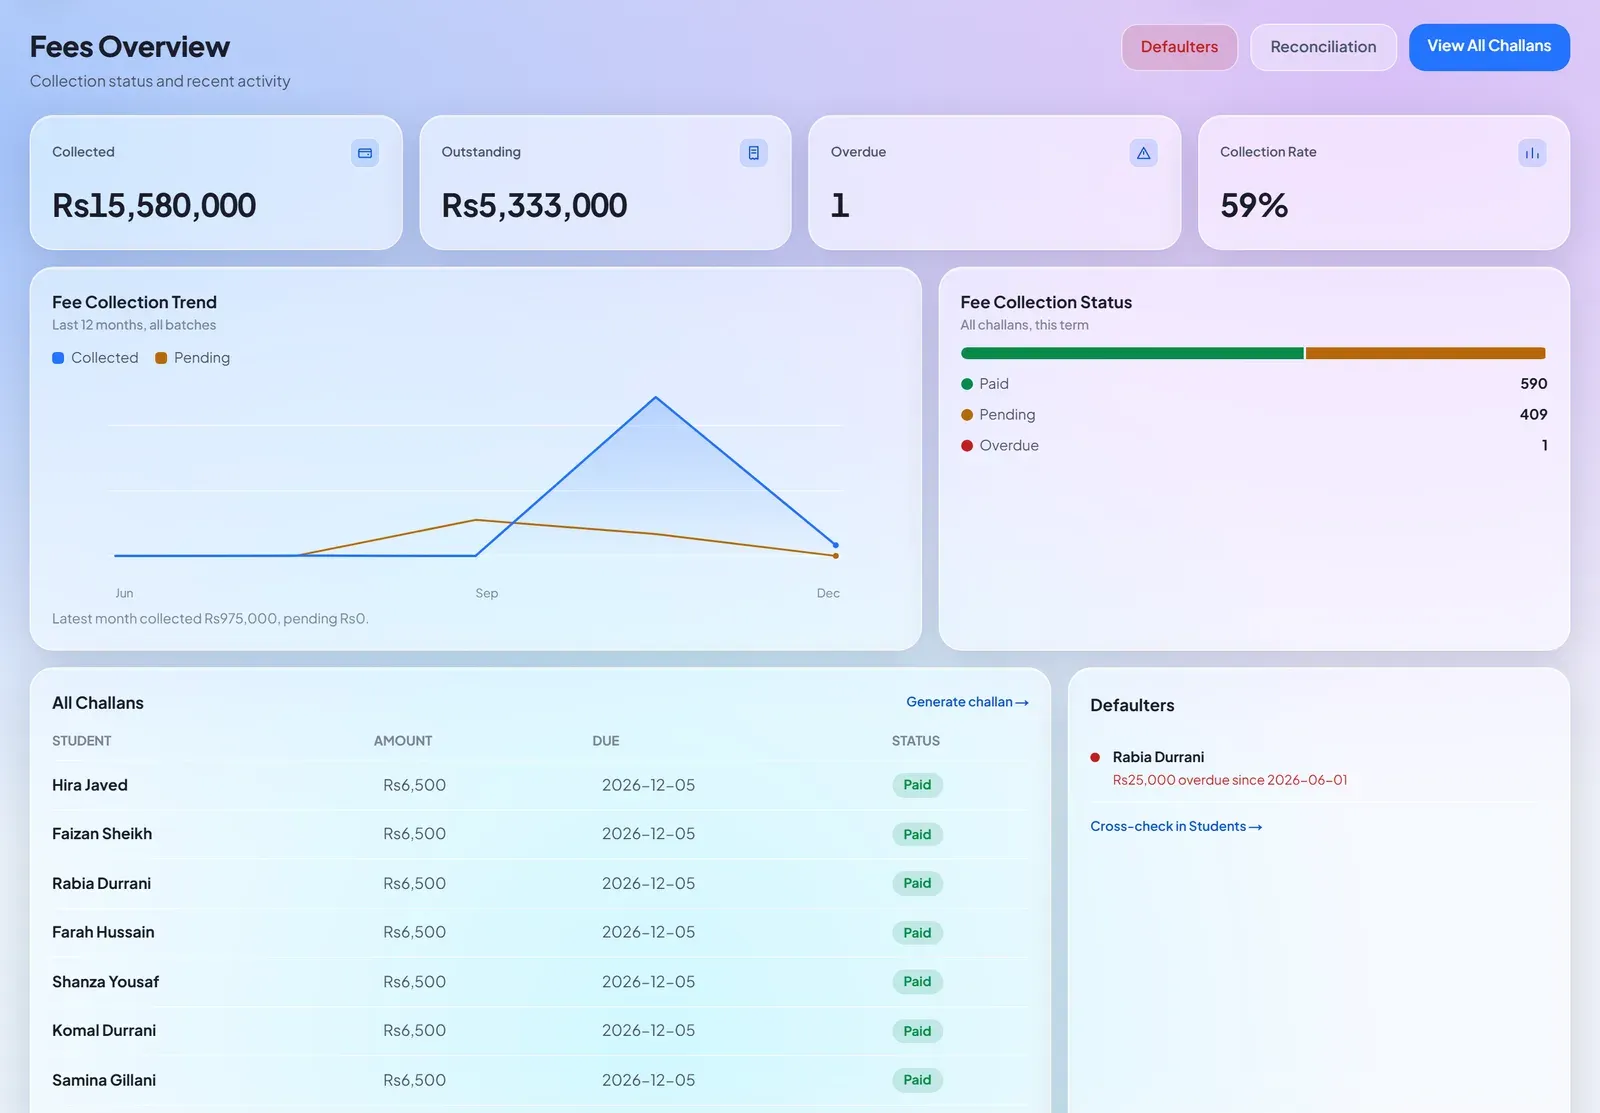The width and height of the screenshot is (1600, 1113).
Task: Click View All Challans button
Action: [1489, 47]
